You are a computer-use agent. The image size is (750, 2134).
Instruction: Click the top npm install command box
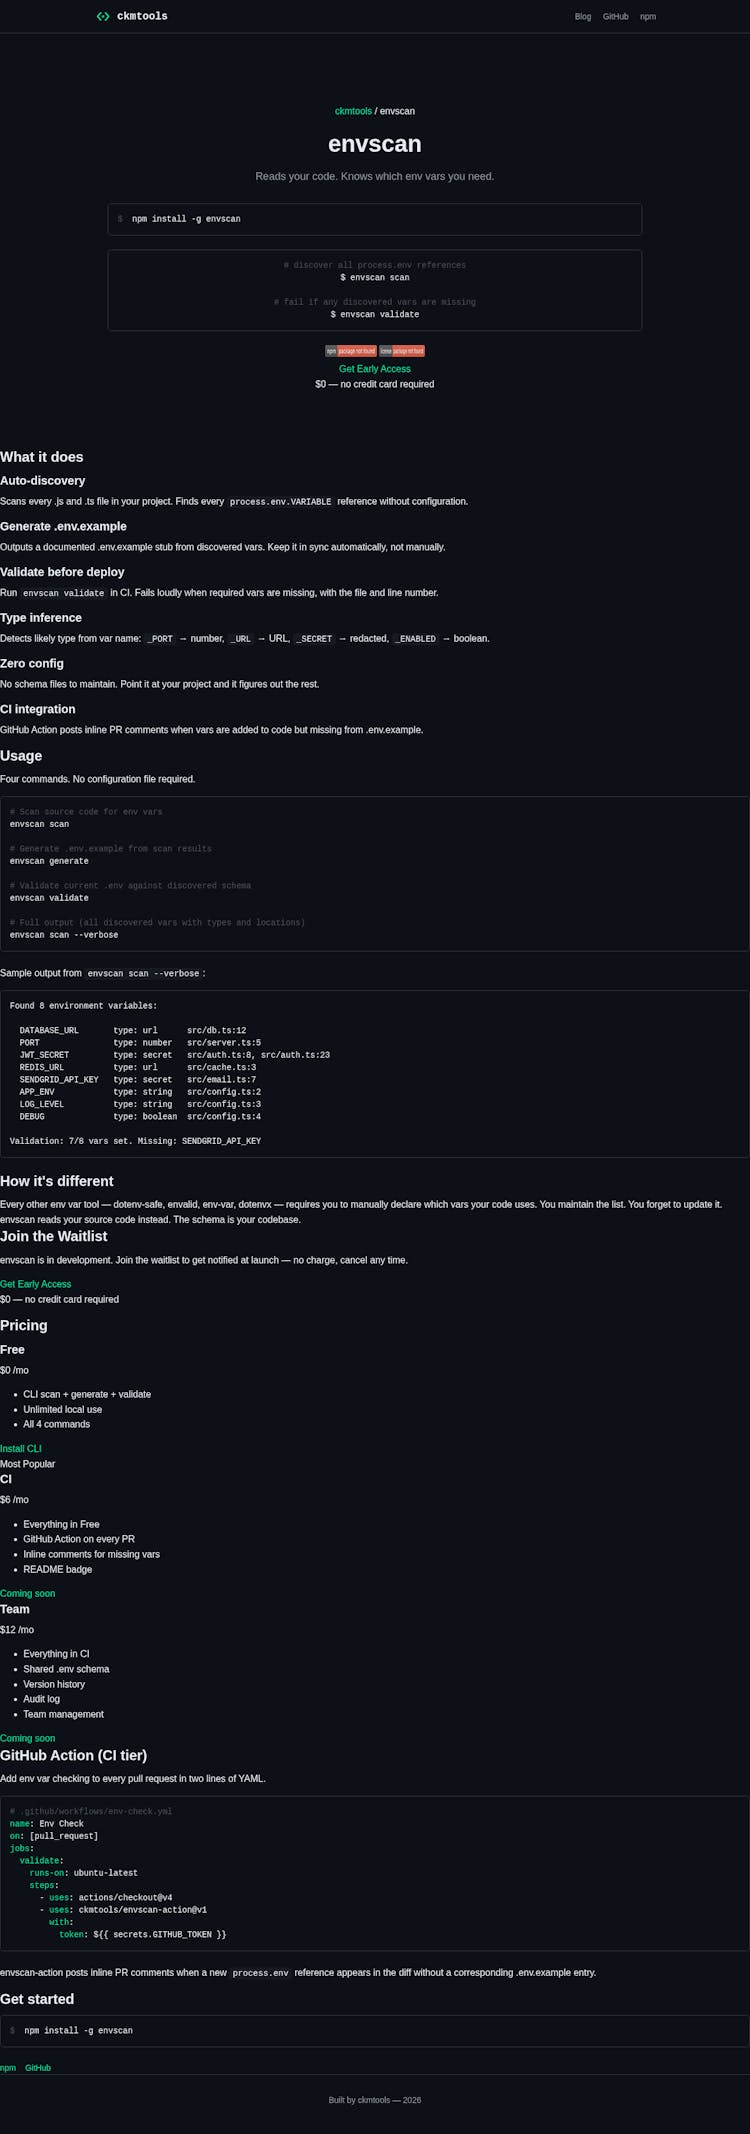pyautogui.click(x=375, y=219)
